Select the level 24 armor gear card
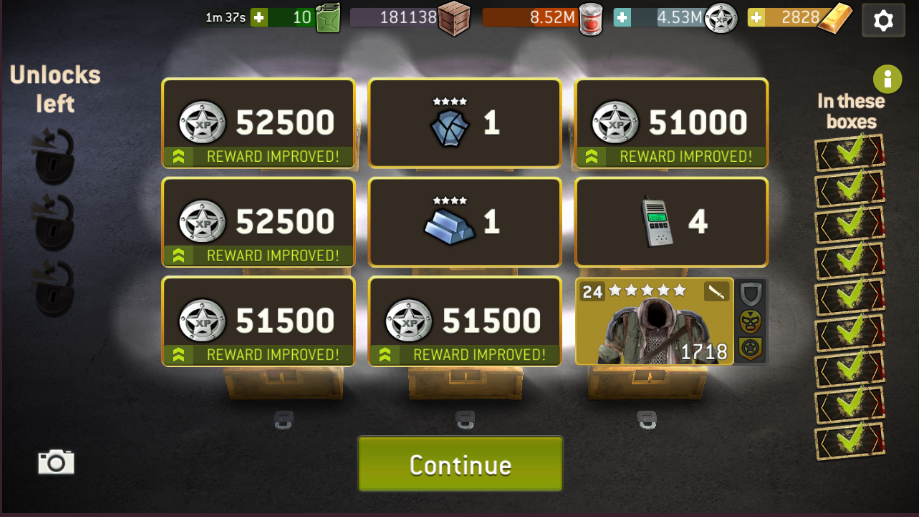919x517 pixels. 654,321
